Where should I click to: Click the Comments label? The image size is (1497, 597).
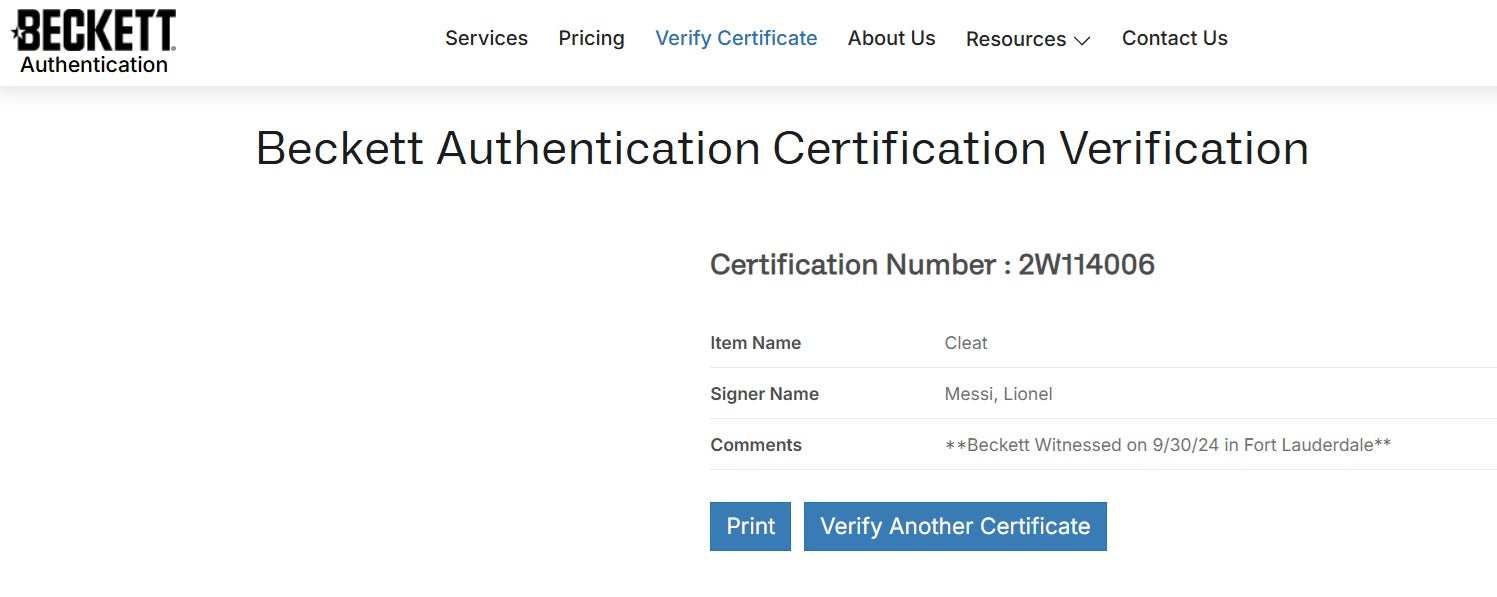pyautogui.click(x=756, y=445)
